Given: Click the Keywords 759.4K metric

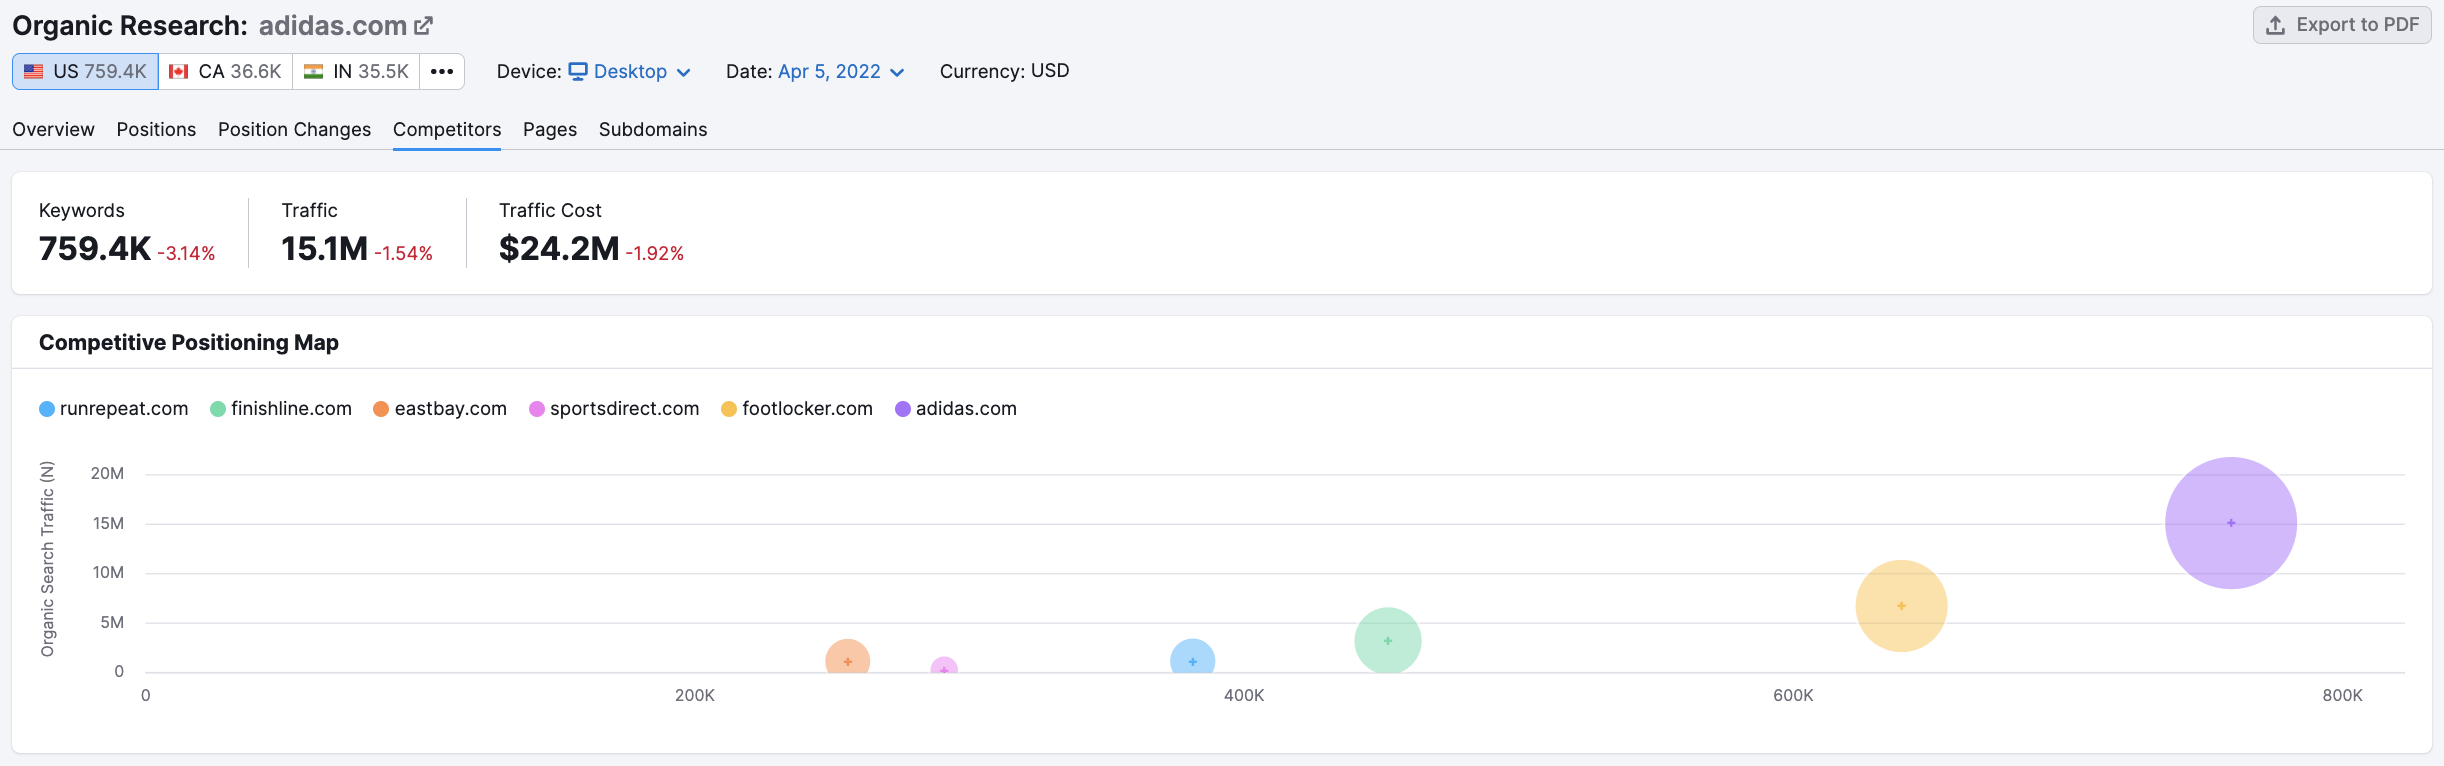Looking at the screenshot, I should pos(94,249).
